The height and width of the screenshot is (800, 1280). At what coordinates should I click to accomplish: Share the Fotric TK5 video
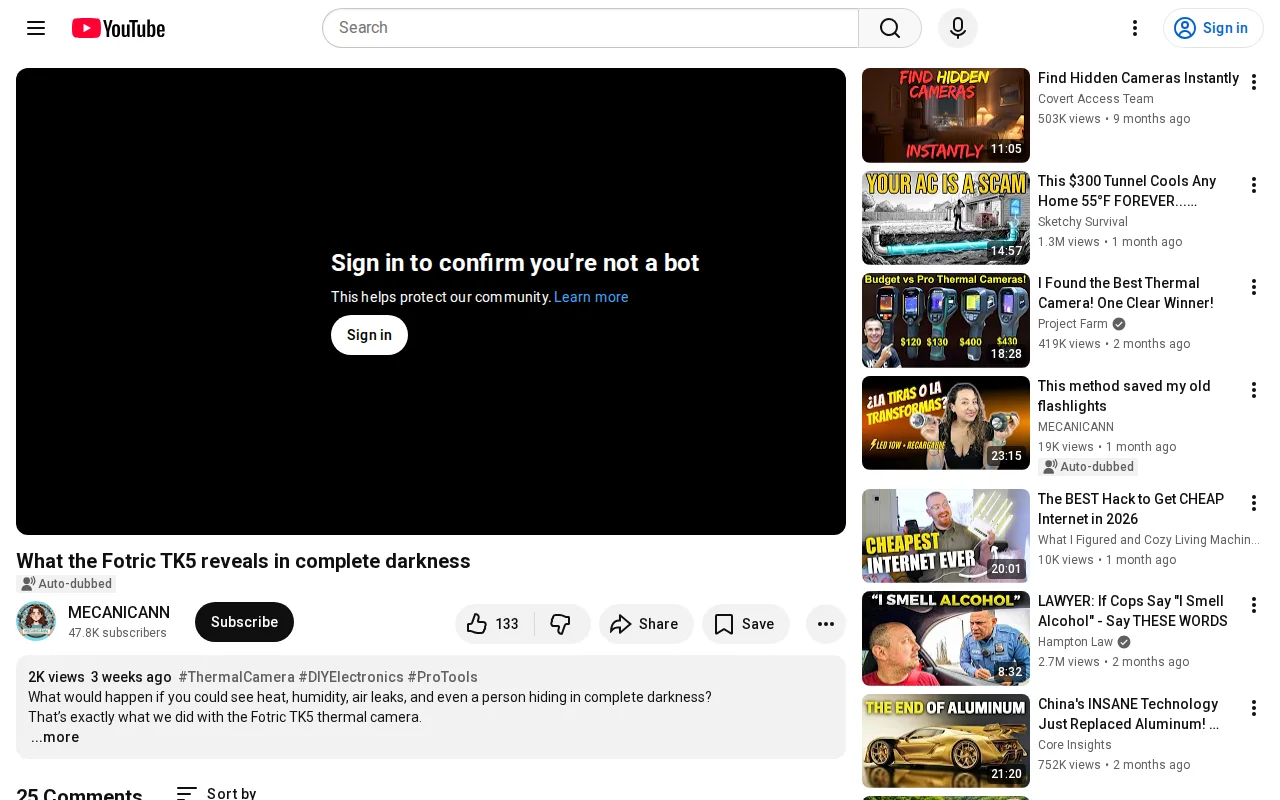pos(646,624)
